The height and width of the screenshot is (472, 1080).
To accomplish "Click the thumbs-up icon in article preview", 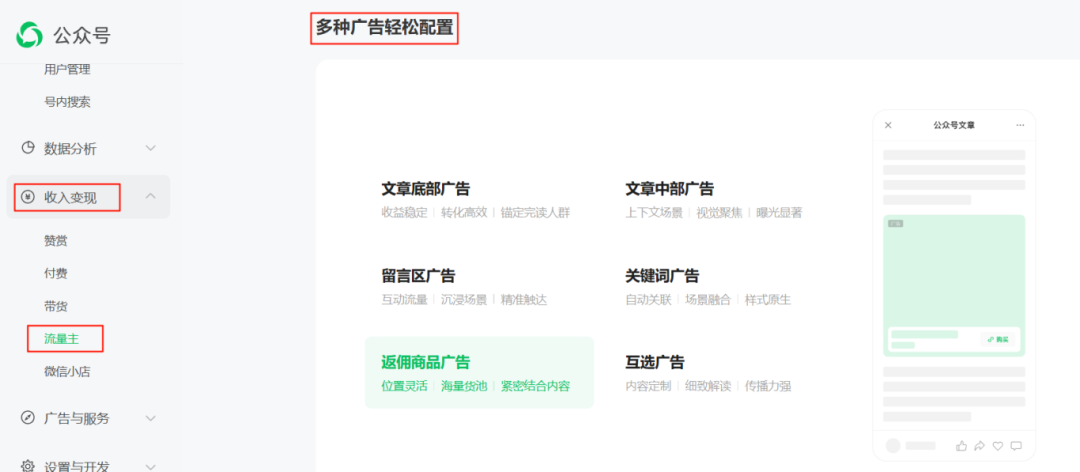I will pos(962,445).
